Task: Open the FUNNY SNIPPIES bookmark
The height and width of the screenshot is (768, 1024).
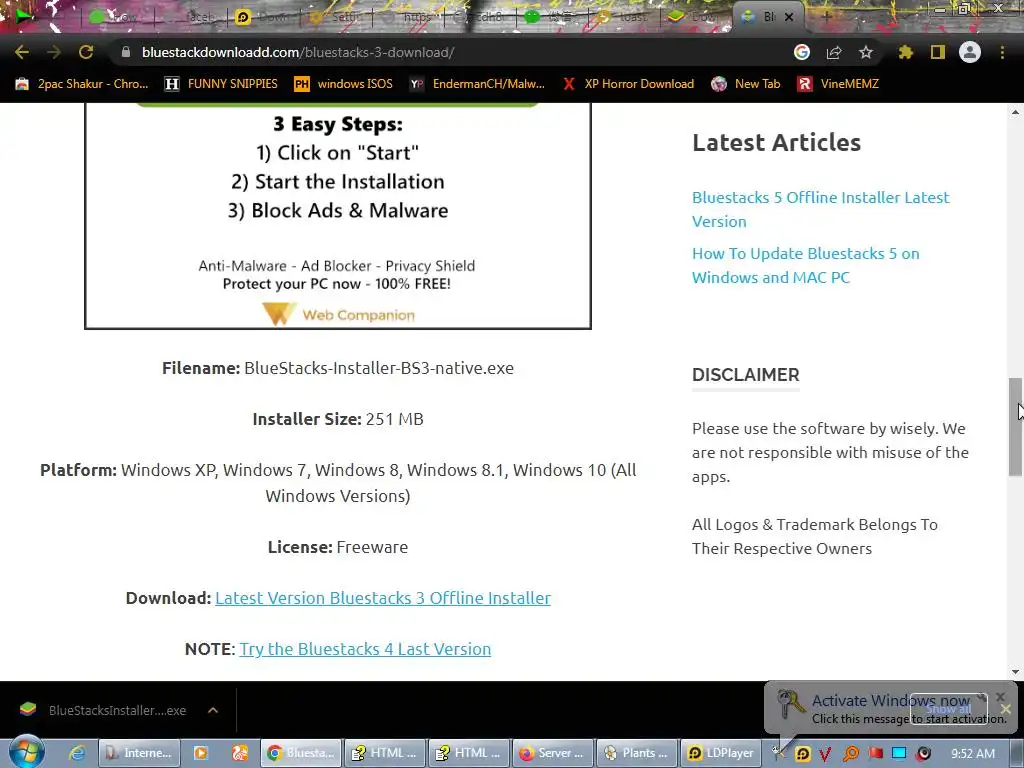Action: click(x=222, y=84)
